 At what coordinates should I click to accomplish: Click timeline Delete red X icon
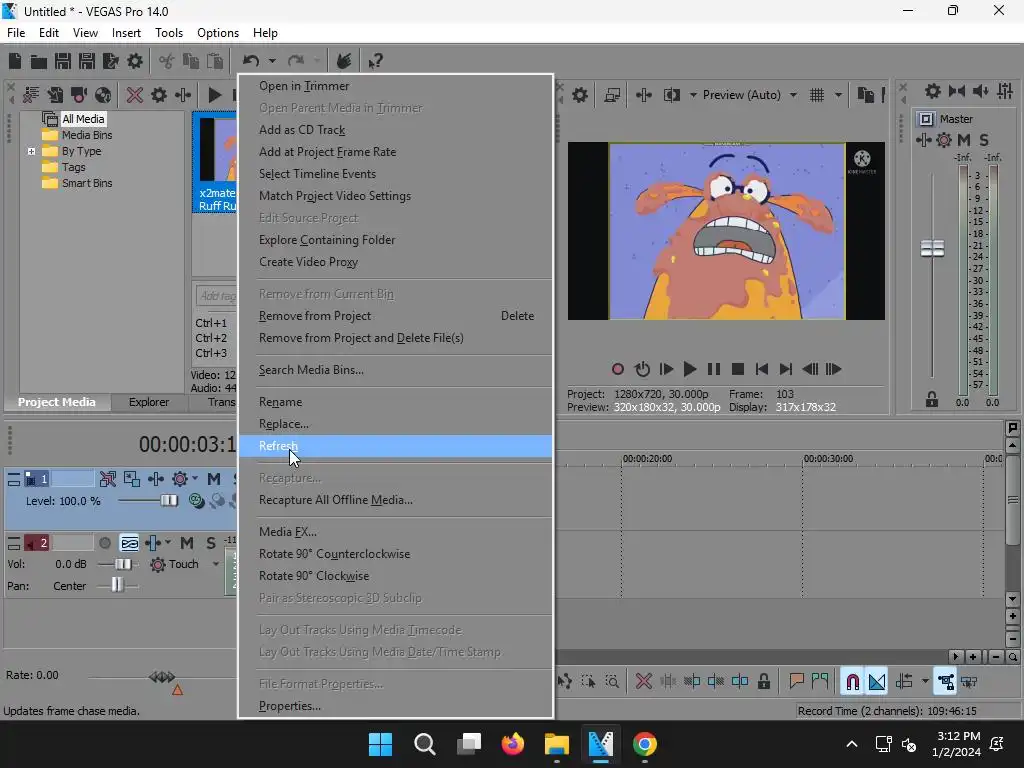(x=644, y=682)
